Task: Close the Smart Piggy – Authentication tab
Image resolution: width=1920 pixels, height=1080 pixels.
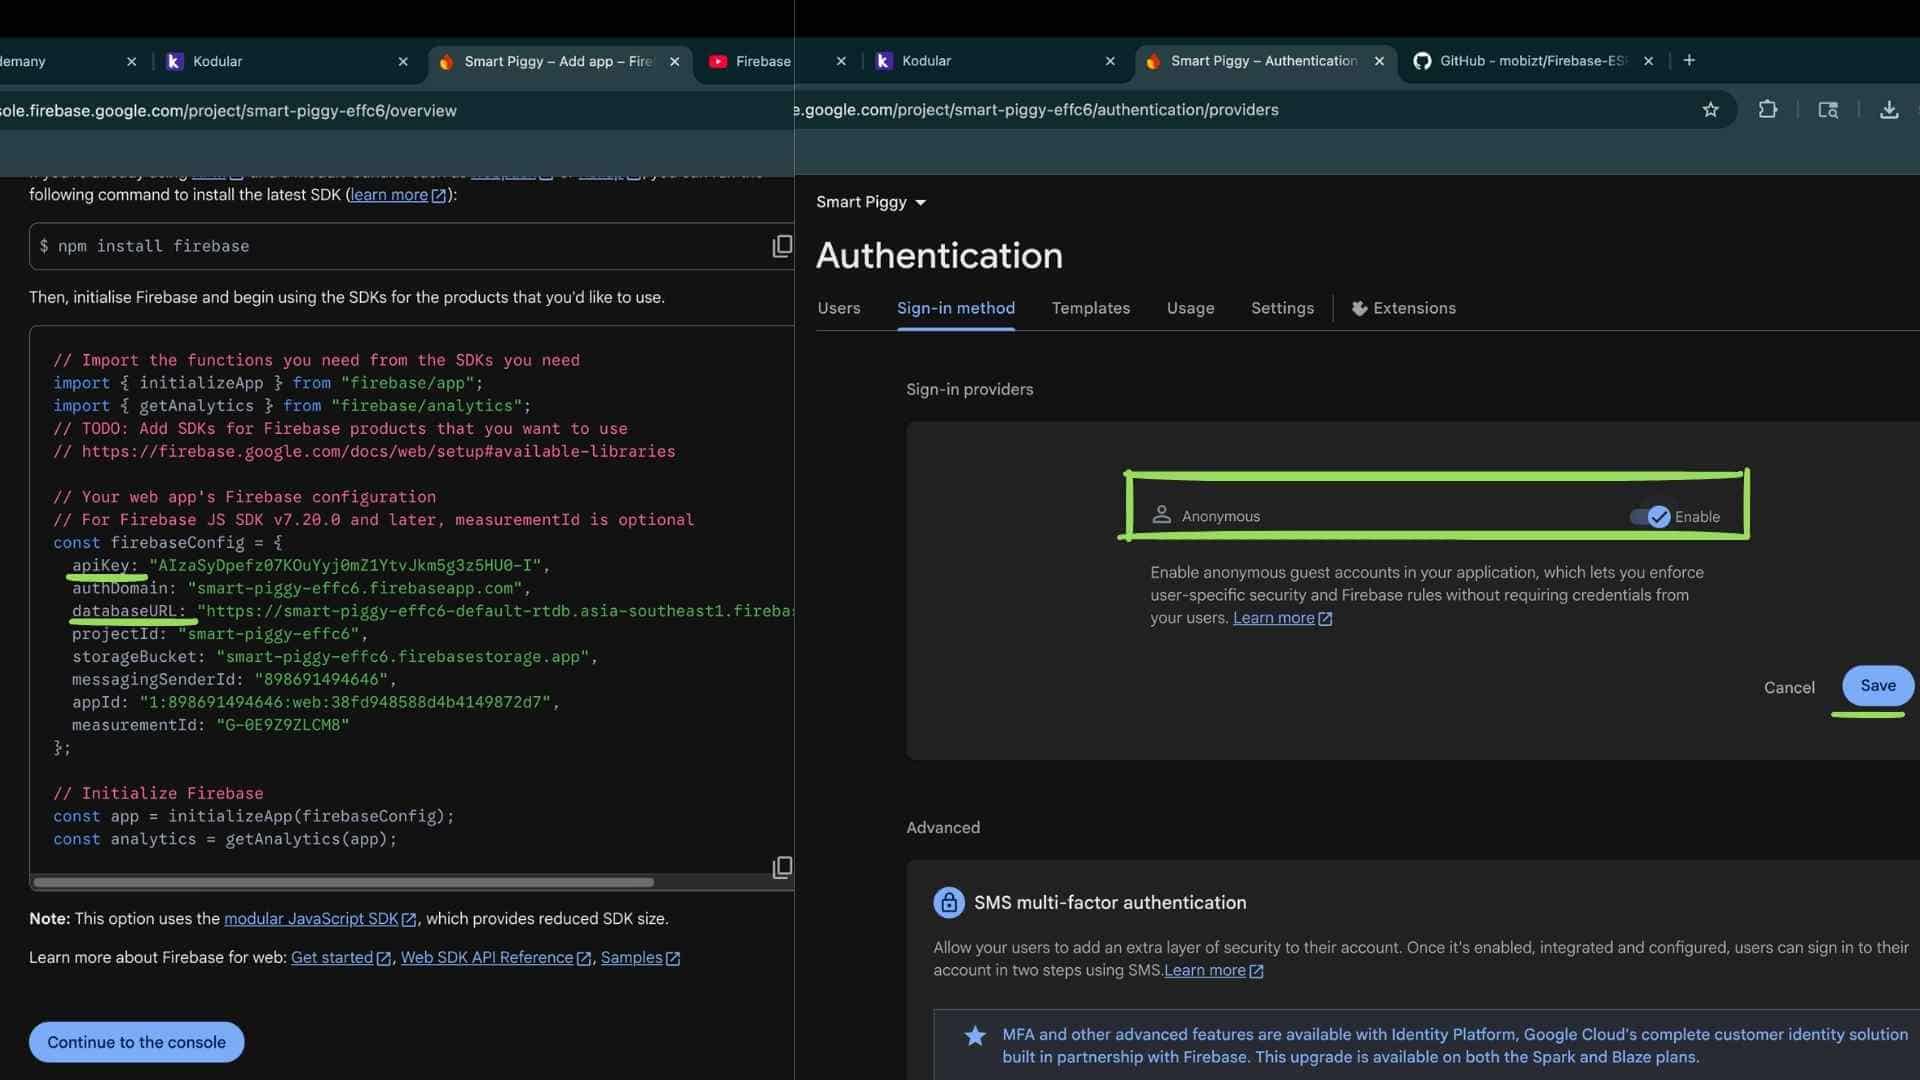Action: [1379, 61]
